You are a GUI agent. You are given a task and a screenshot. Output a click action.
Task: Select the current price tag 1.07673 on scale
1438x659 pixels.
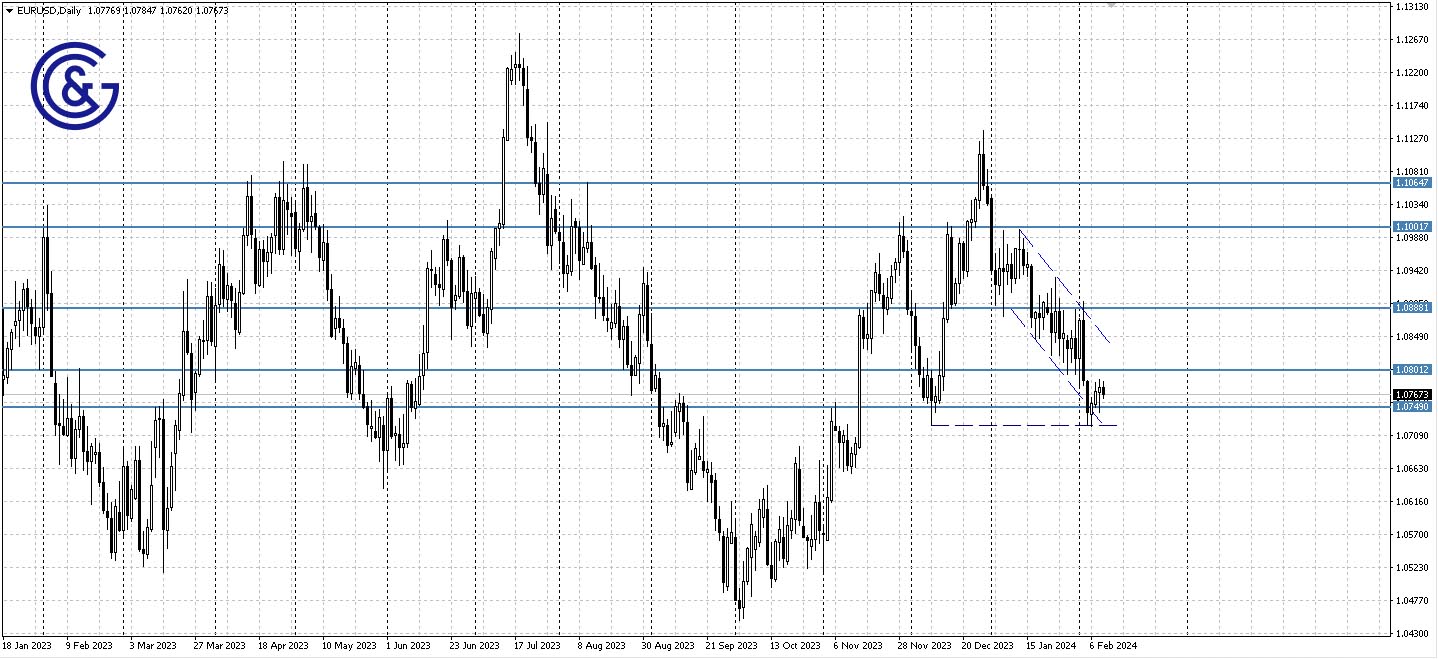[x=1413, y=394]
